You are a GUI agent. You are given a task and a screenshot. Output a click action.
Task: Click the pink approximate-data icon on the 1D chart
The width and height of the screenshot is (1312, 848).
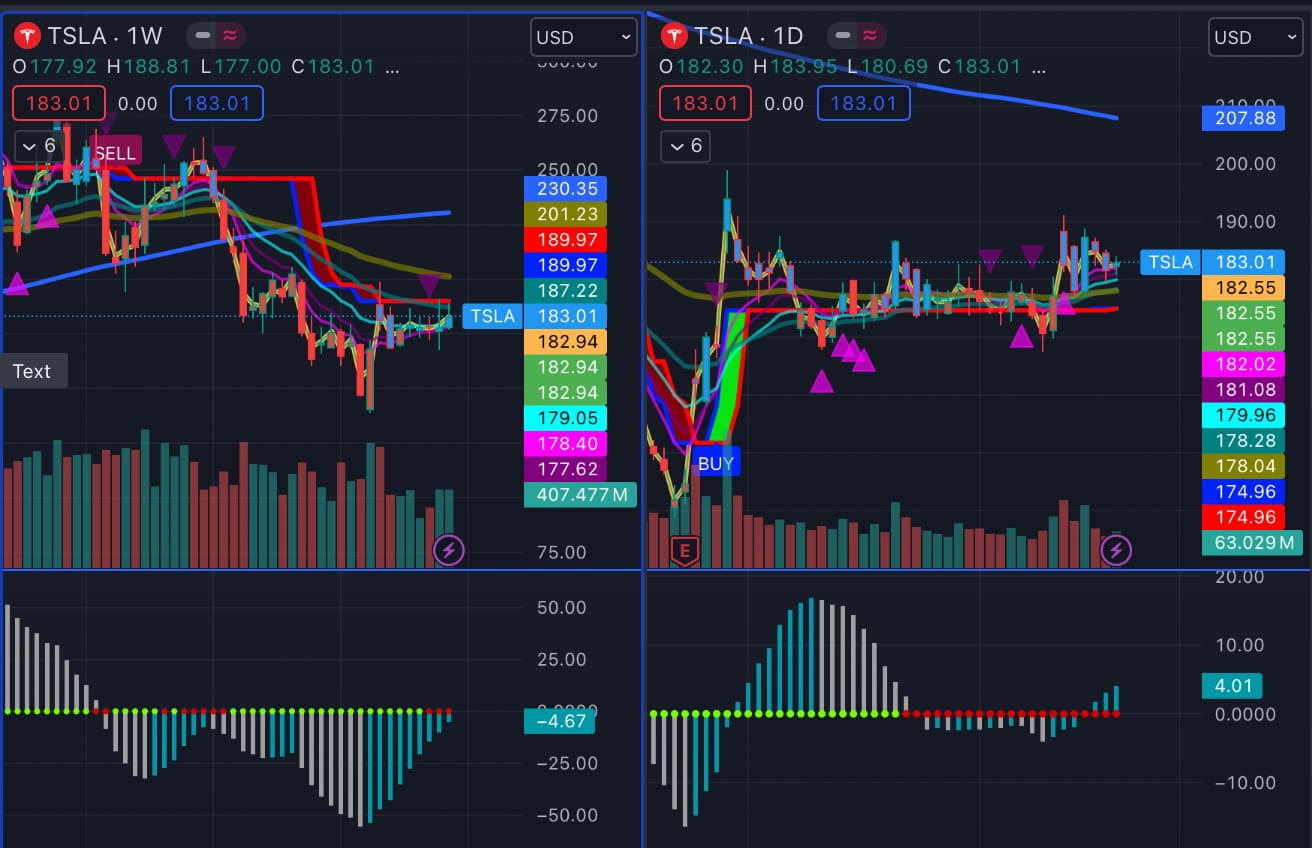point(870,36)
